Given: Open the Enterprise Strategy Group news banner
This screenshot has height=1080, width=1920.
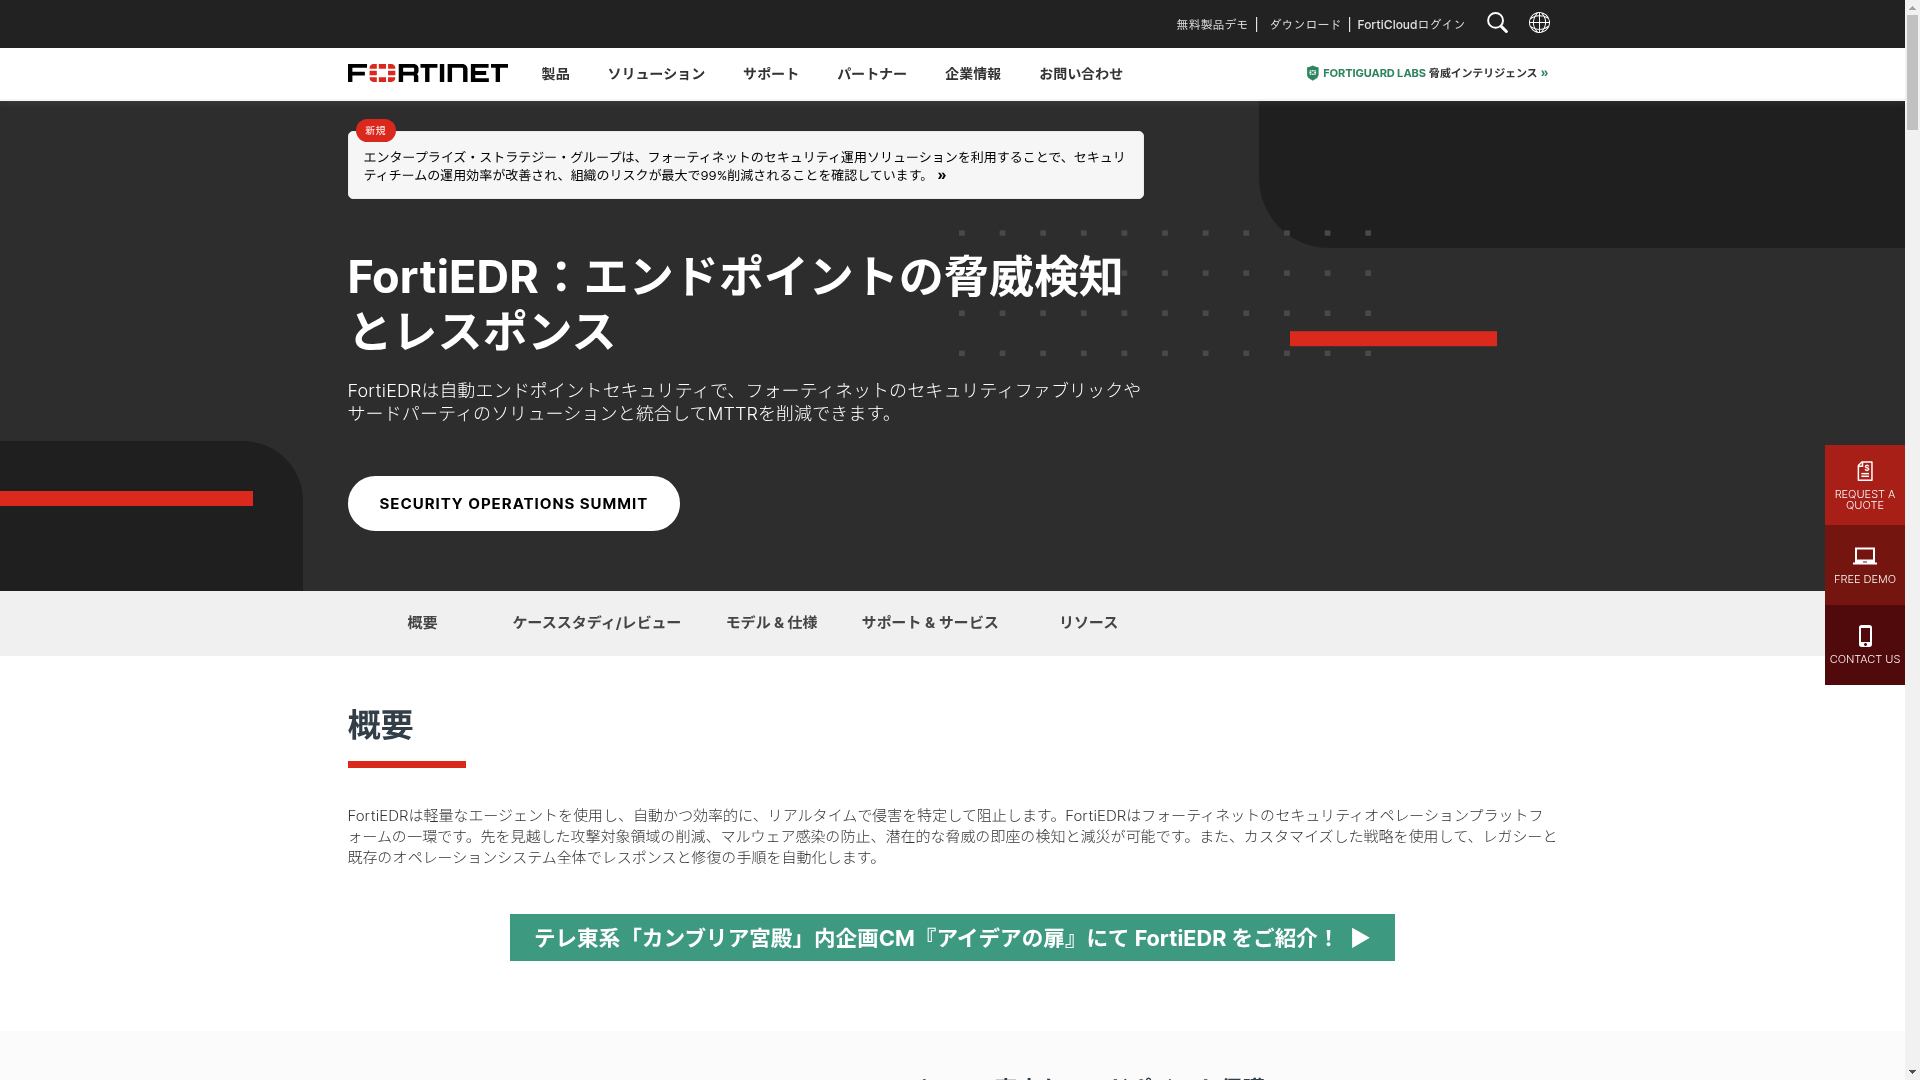Looking at the screenshot, I should pos(746,165).
